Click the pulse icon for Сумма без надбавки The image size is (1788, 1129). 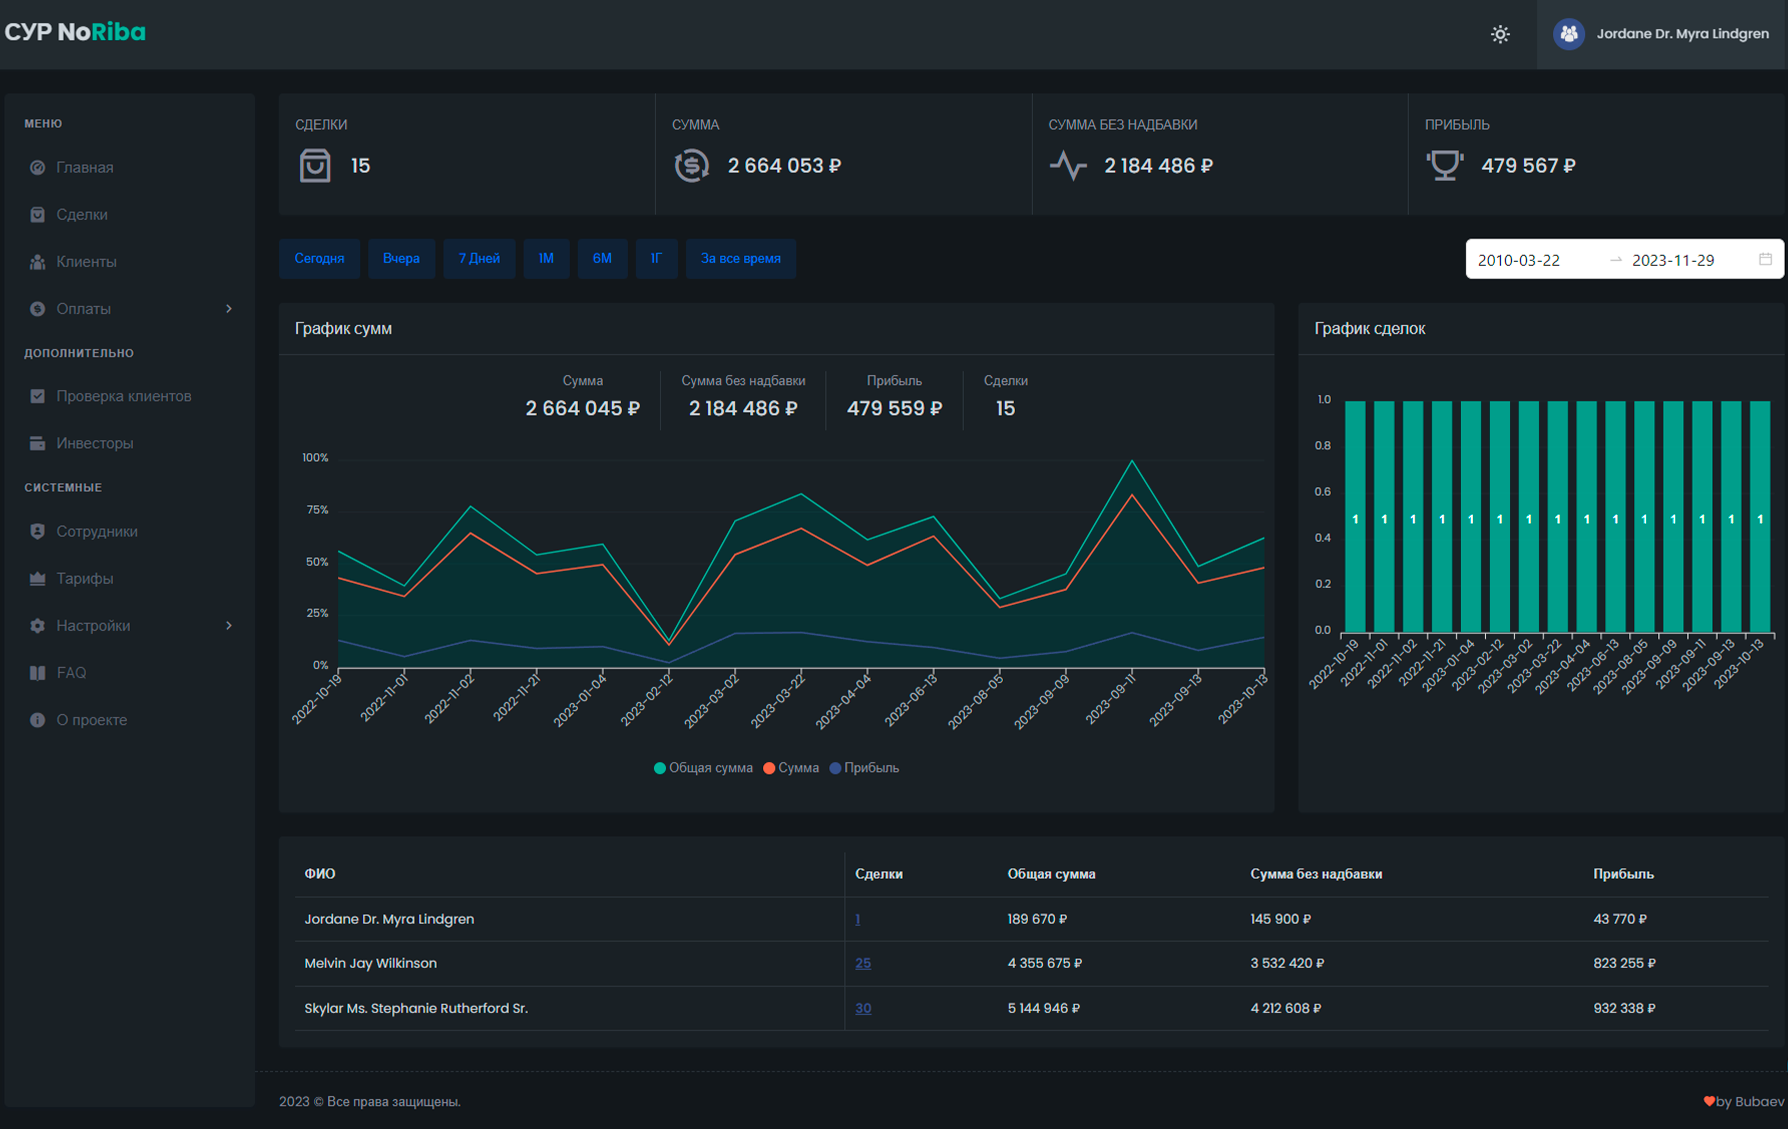click(1068, 165)
